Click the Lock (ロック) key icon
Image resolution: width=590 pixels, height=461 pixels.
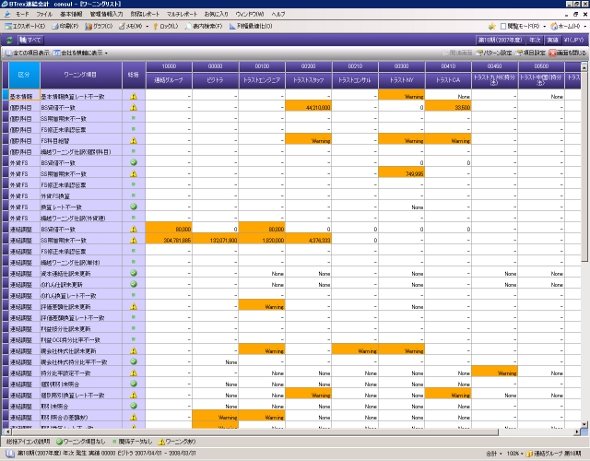[155, 26]
